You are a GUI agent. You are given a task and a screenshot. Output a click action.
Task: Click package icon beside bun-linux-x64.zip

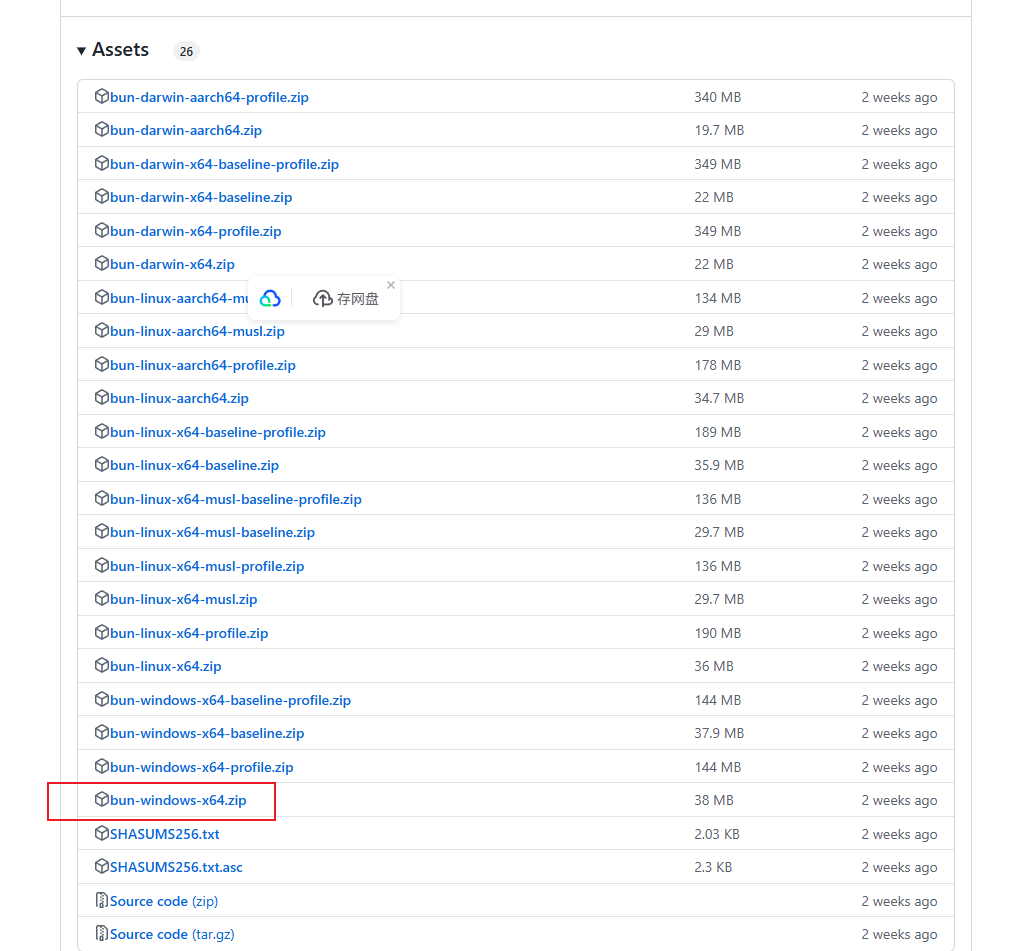[101, 665]
